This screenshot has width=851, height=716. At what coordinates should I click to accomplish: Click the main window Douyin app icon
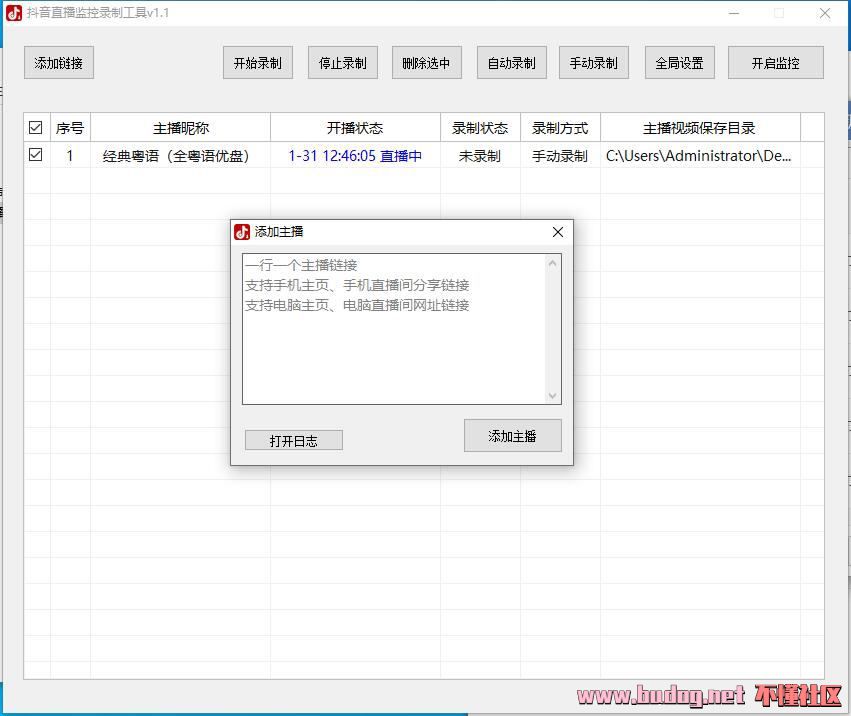pos(14,12)
